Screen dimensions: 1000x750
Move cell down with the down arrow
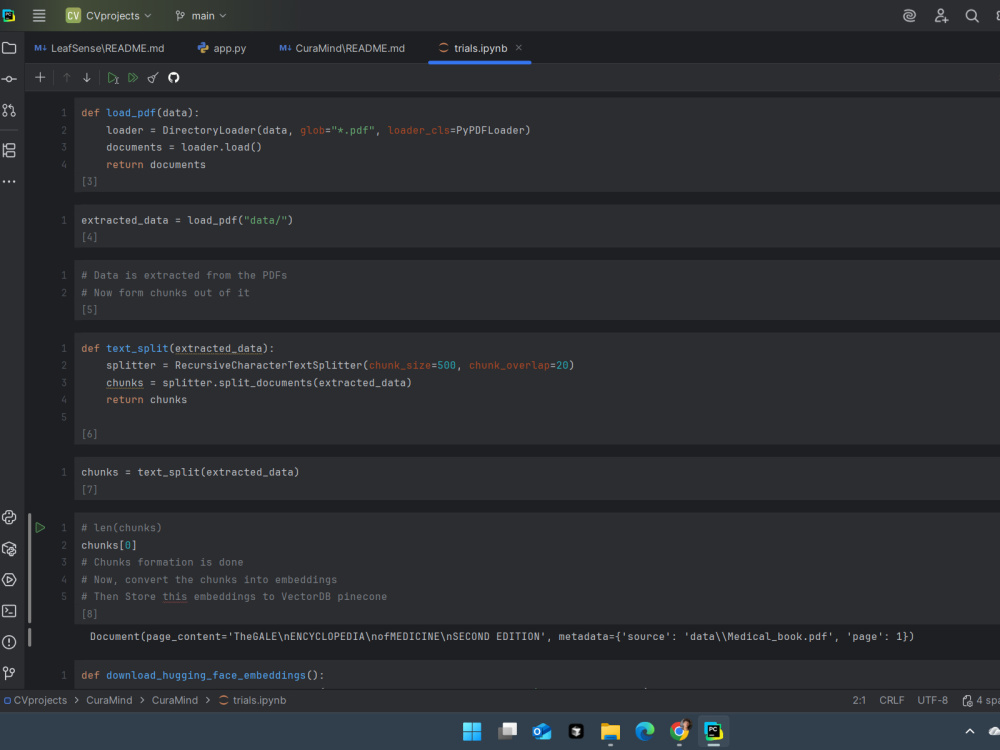click(87, 78)
